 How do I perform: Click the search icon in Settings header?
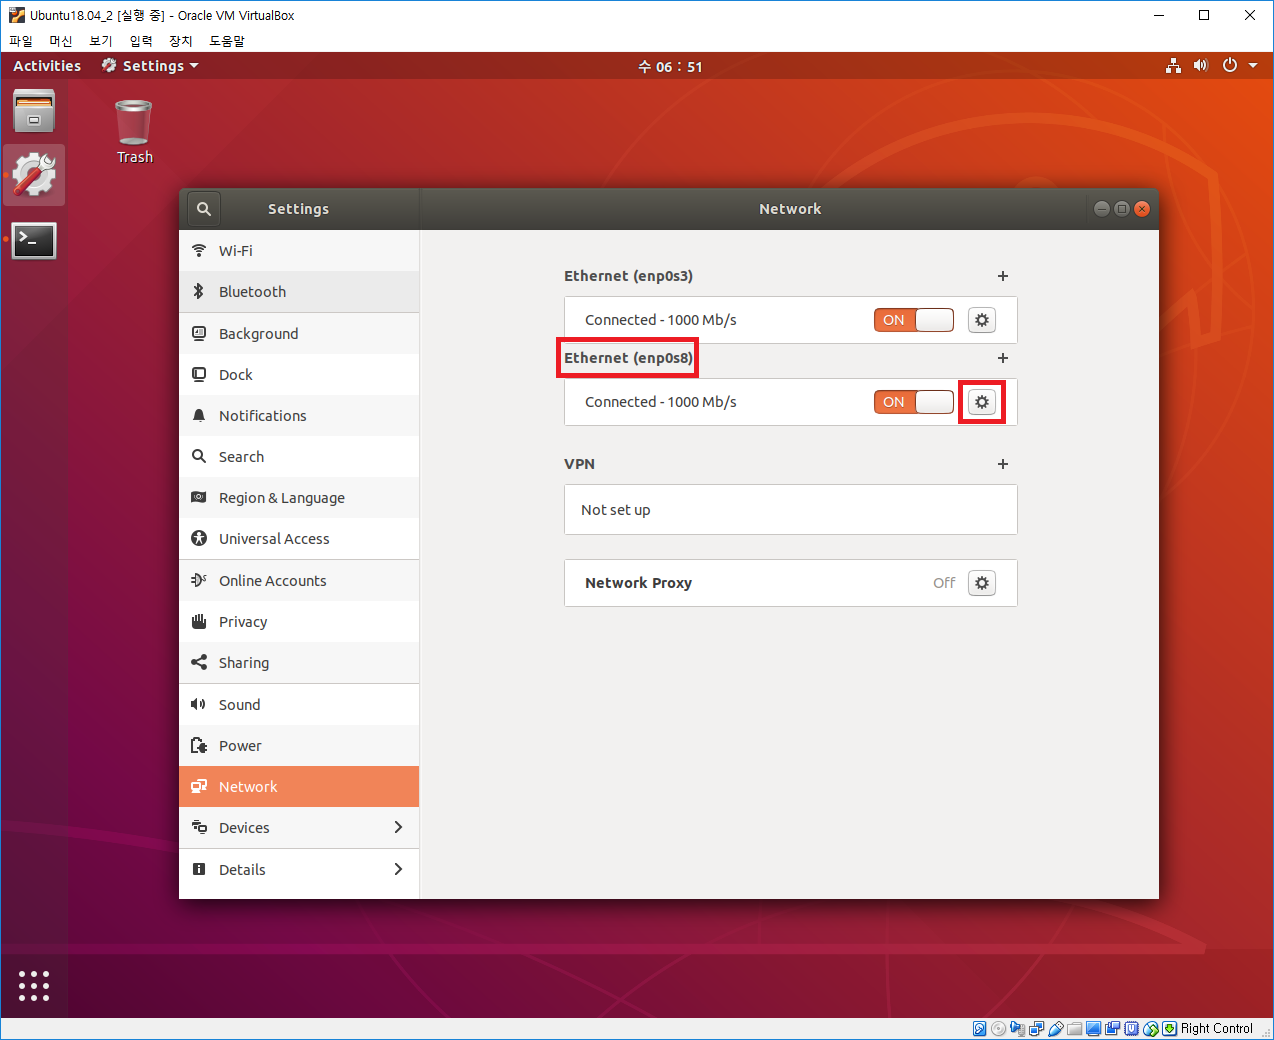pyautogui.click(x=204, y=209)
